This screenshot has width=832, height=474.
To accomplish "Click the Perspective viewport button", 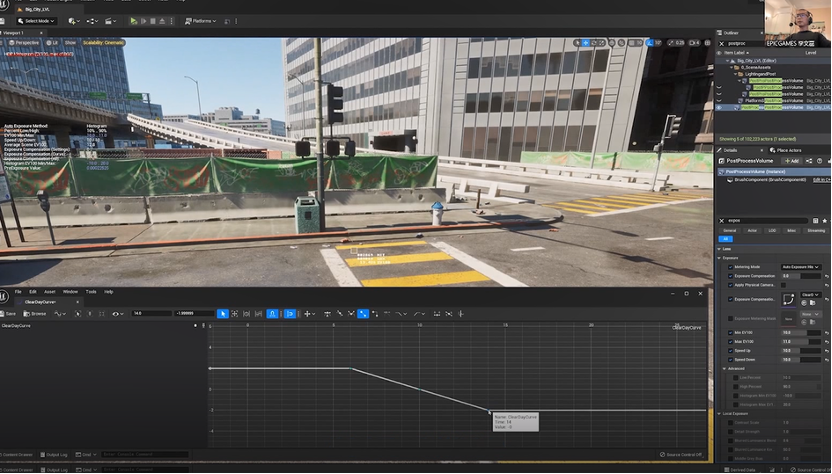I will (x=23, y=42).
